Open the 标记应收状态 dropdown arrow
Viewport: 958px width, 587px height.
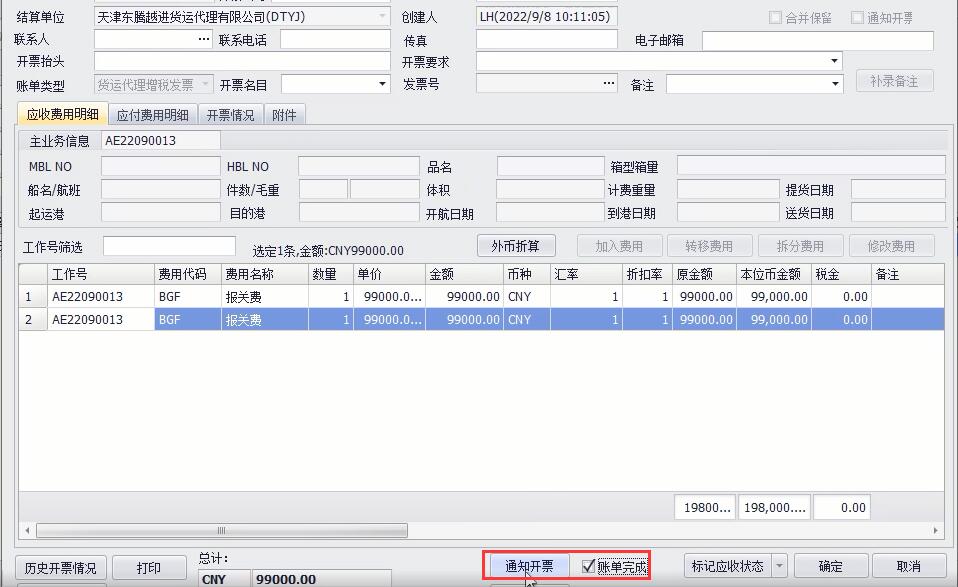[780, 567]
